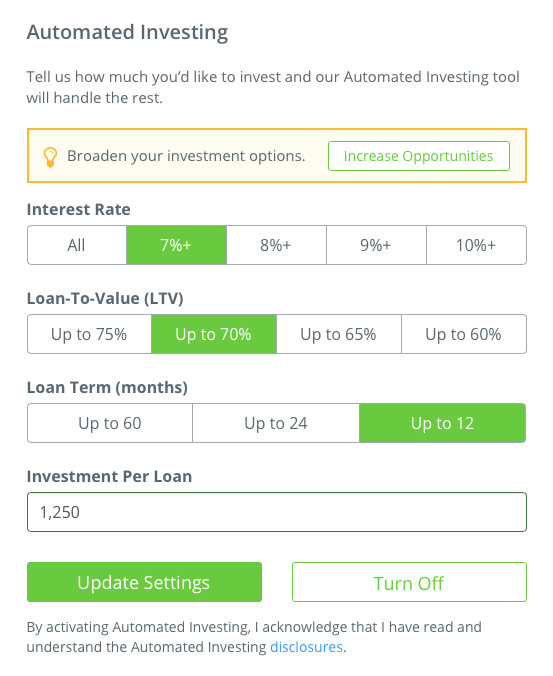
Task: Click the lightbulb tip icon
Action: (x=50, y=157)
